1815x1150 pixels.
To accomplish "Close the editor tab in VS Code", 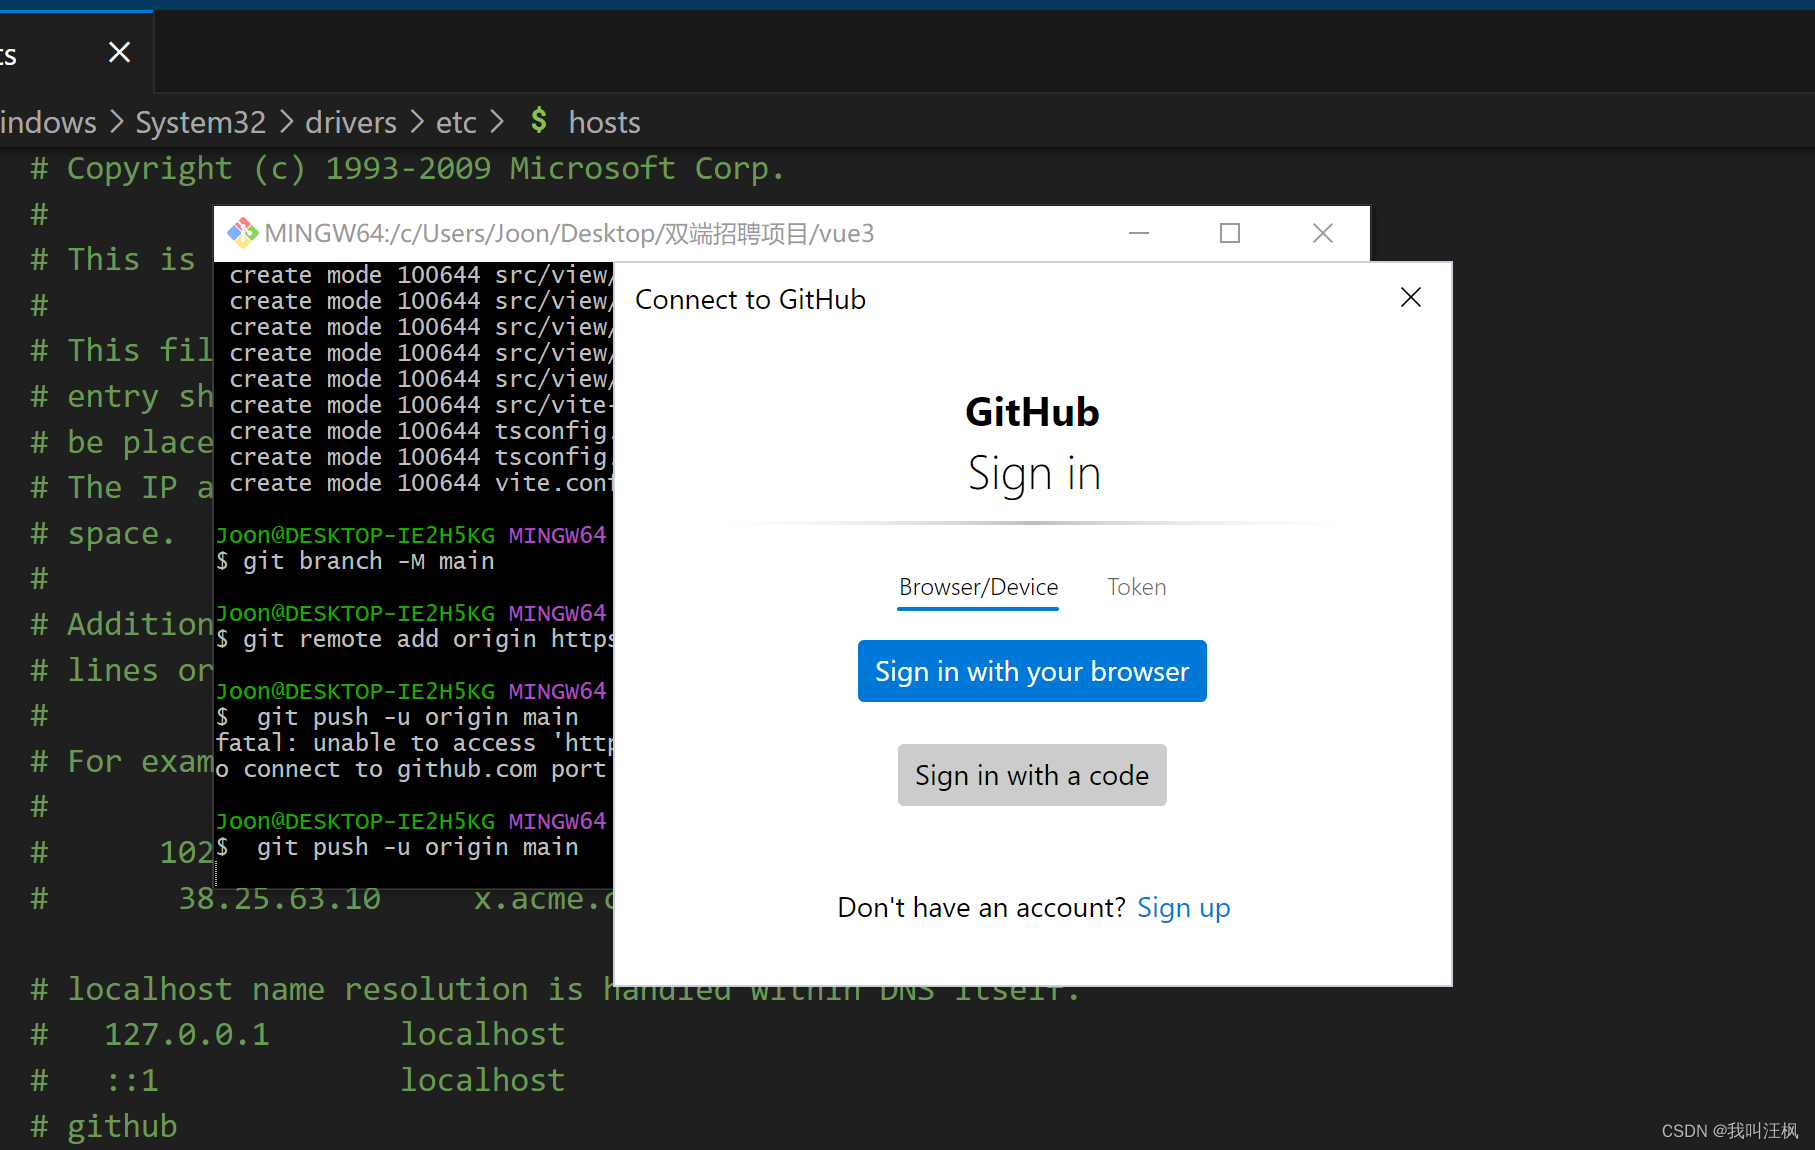I will coord(119,52).
